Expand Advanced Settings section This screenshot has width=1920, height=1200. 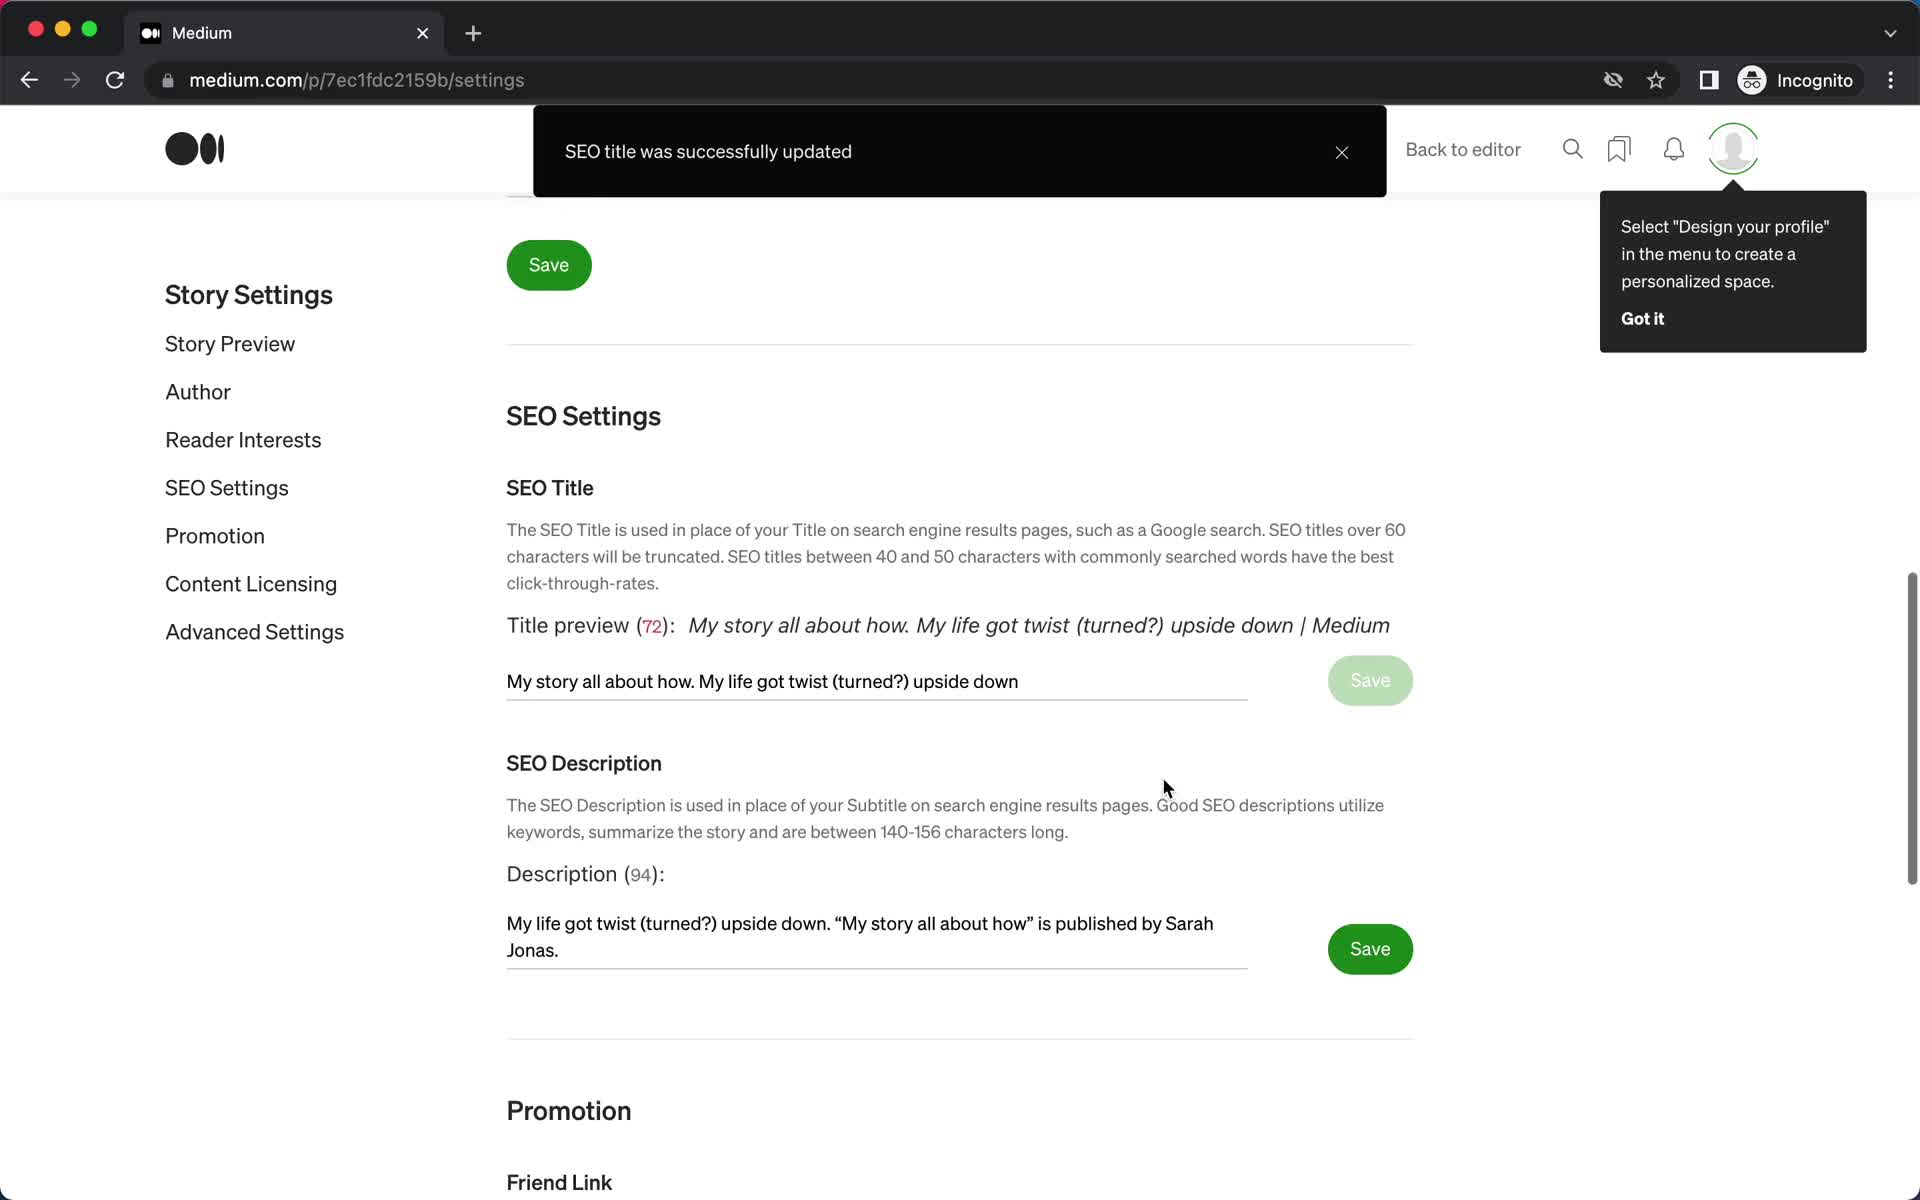(254, 632)
